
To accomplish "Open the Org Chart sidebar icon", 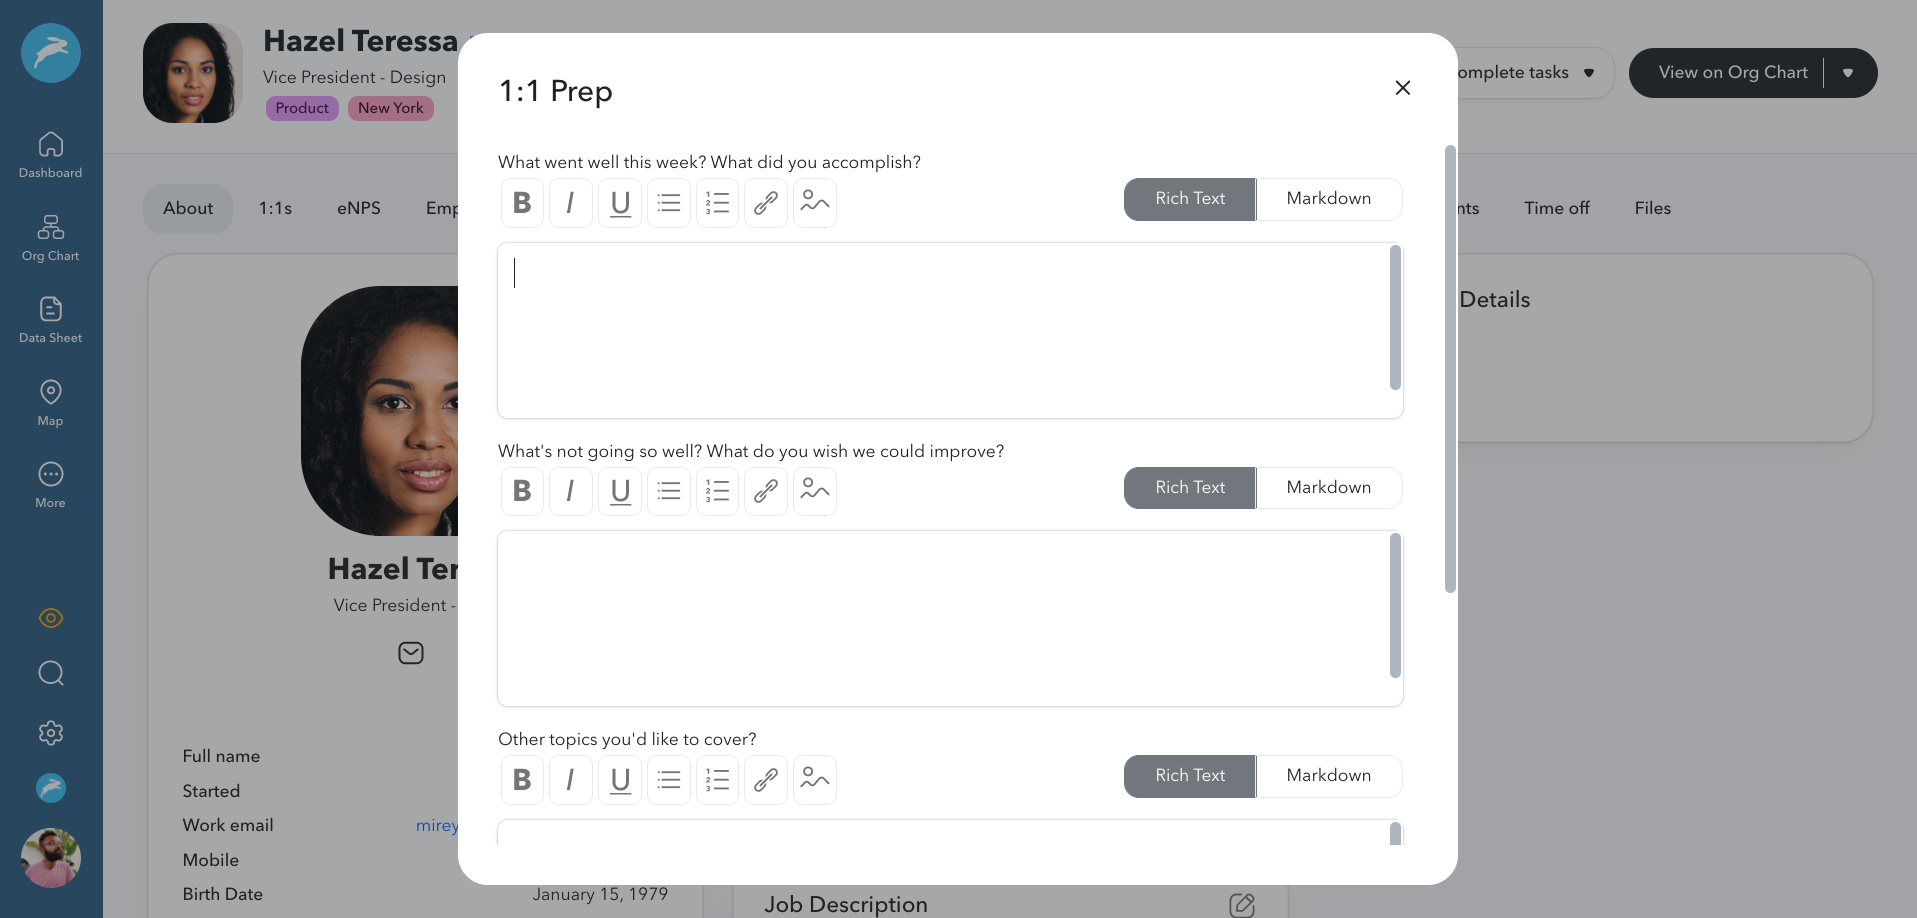I will [50, 238].
